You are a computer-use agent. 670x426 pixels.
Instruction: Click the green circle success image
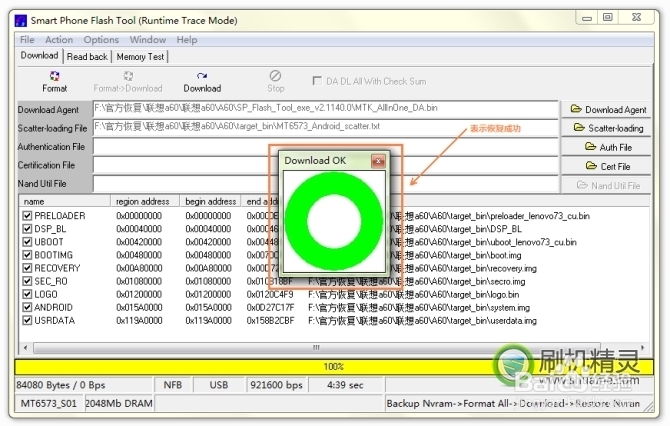[334, 221]
